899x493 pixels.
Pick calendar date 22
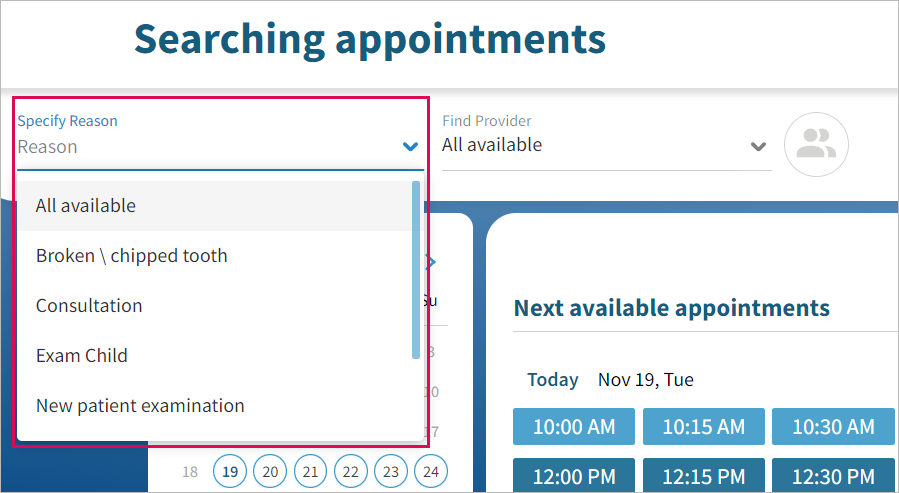click(350, 471)
